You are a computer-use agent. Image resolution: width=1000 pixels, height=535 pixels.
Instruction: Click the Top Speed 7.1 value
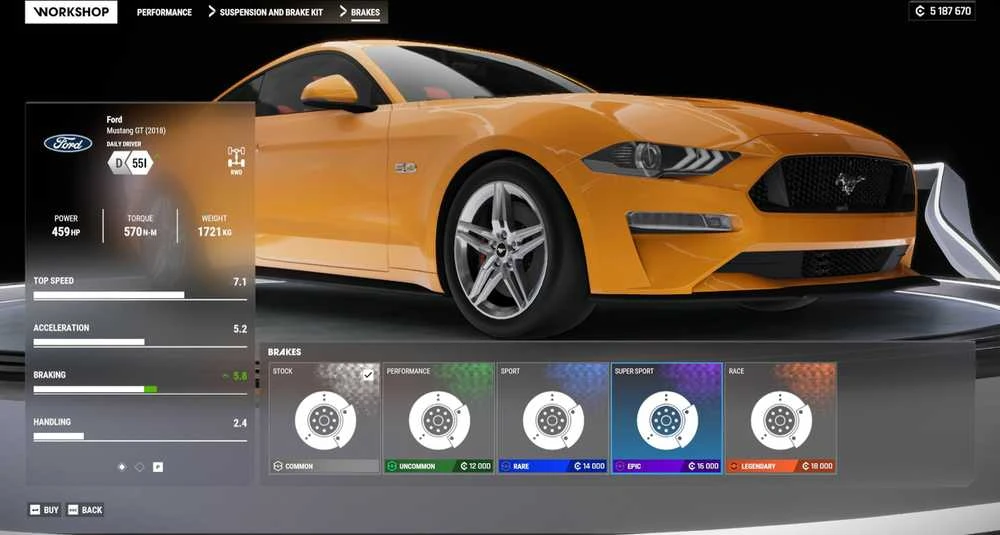coord(240,281)
